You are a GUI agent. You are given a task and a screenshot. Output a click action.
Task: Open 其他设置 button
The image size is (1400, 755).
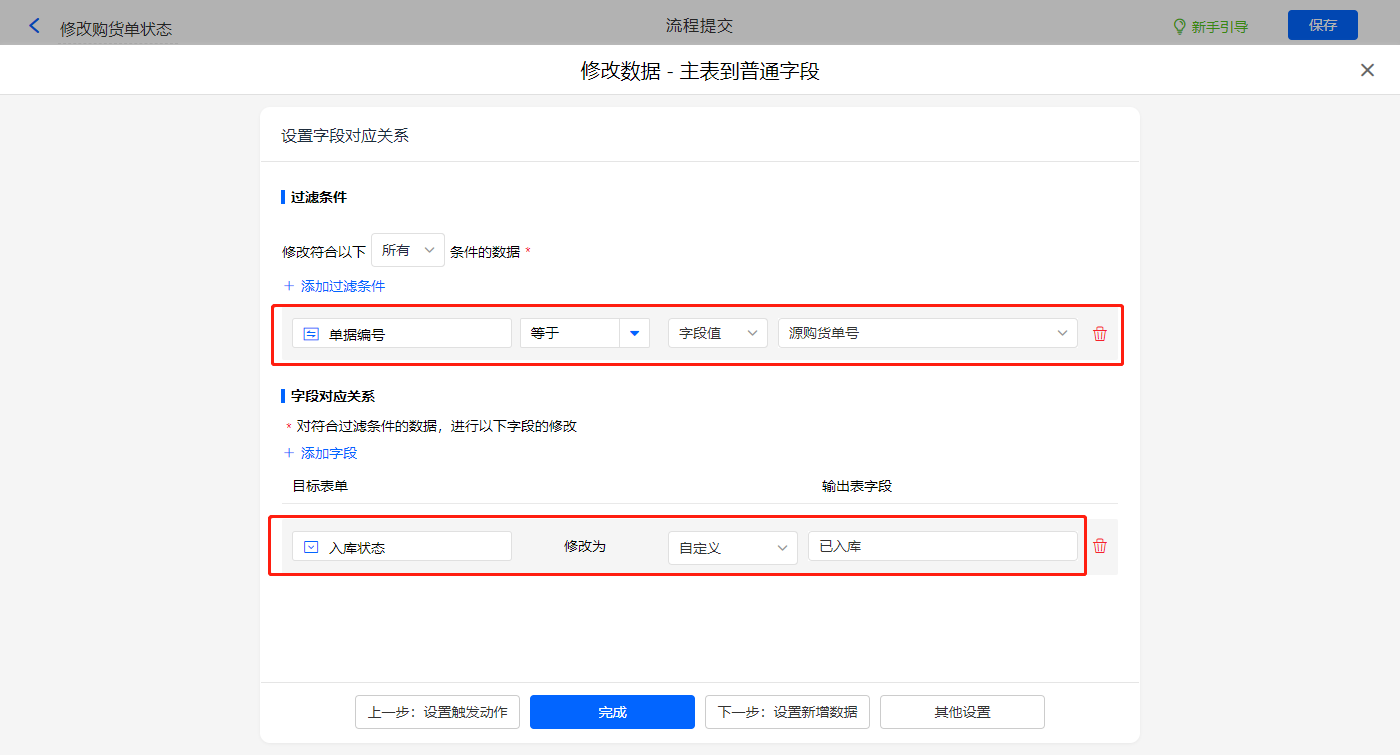[x=962, y=712]
